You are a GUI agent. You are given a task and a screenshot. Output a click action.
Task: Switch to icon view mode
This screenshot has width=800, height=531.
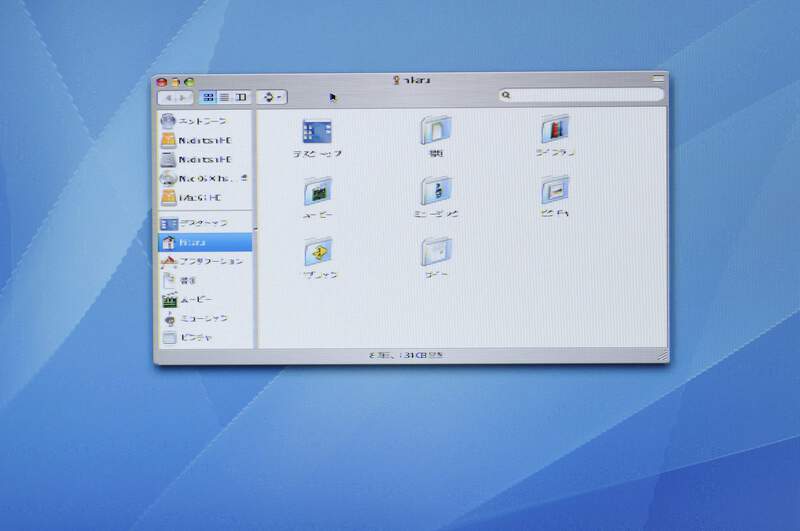[209, 97]
